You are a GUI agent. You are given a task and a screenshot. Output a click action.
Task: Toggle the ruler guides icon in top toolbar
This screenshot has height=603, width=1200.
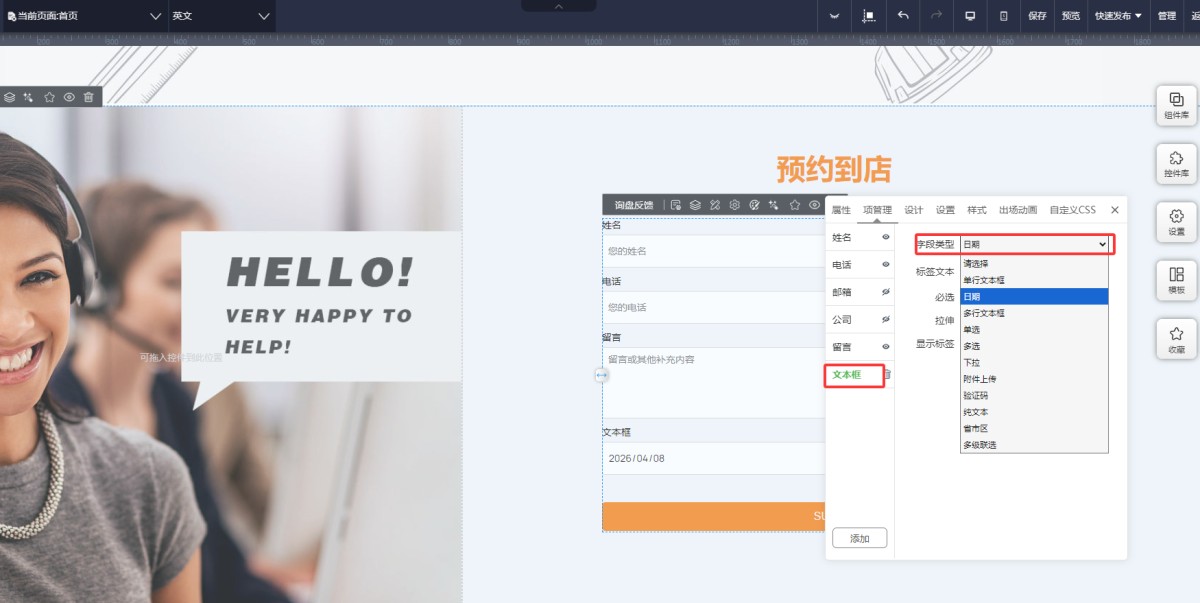(x=869, y=16)
